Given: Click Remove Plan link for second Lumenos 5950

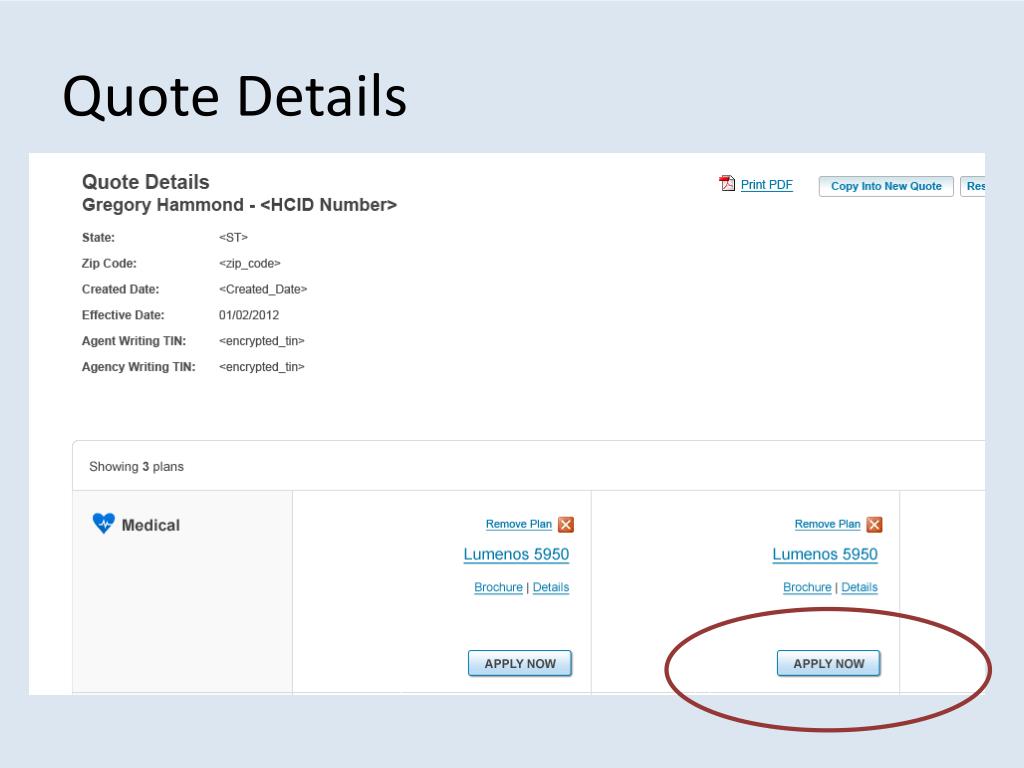Looking at the screenshot, I should [x=827, y=524].
